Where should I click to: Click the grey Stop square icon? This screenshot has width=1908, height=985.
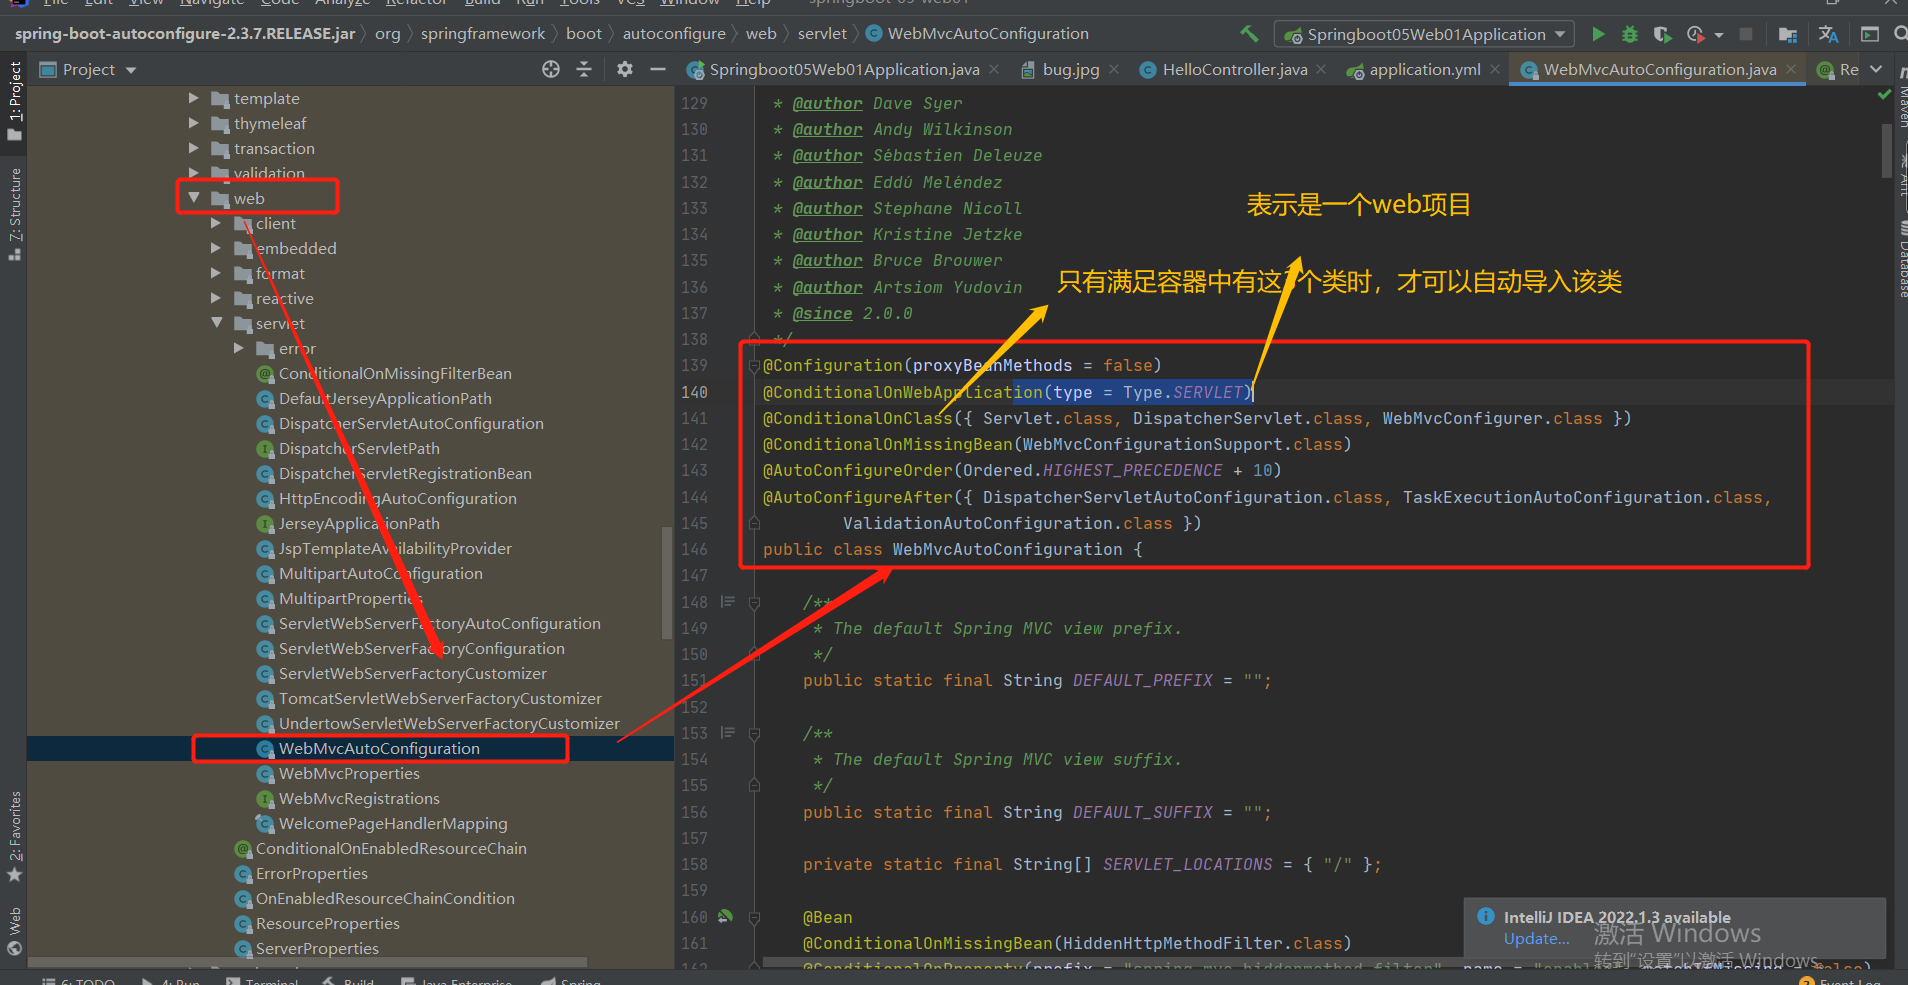tap(1746, 34)
